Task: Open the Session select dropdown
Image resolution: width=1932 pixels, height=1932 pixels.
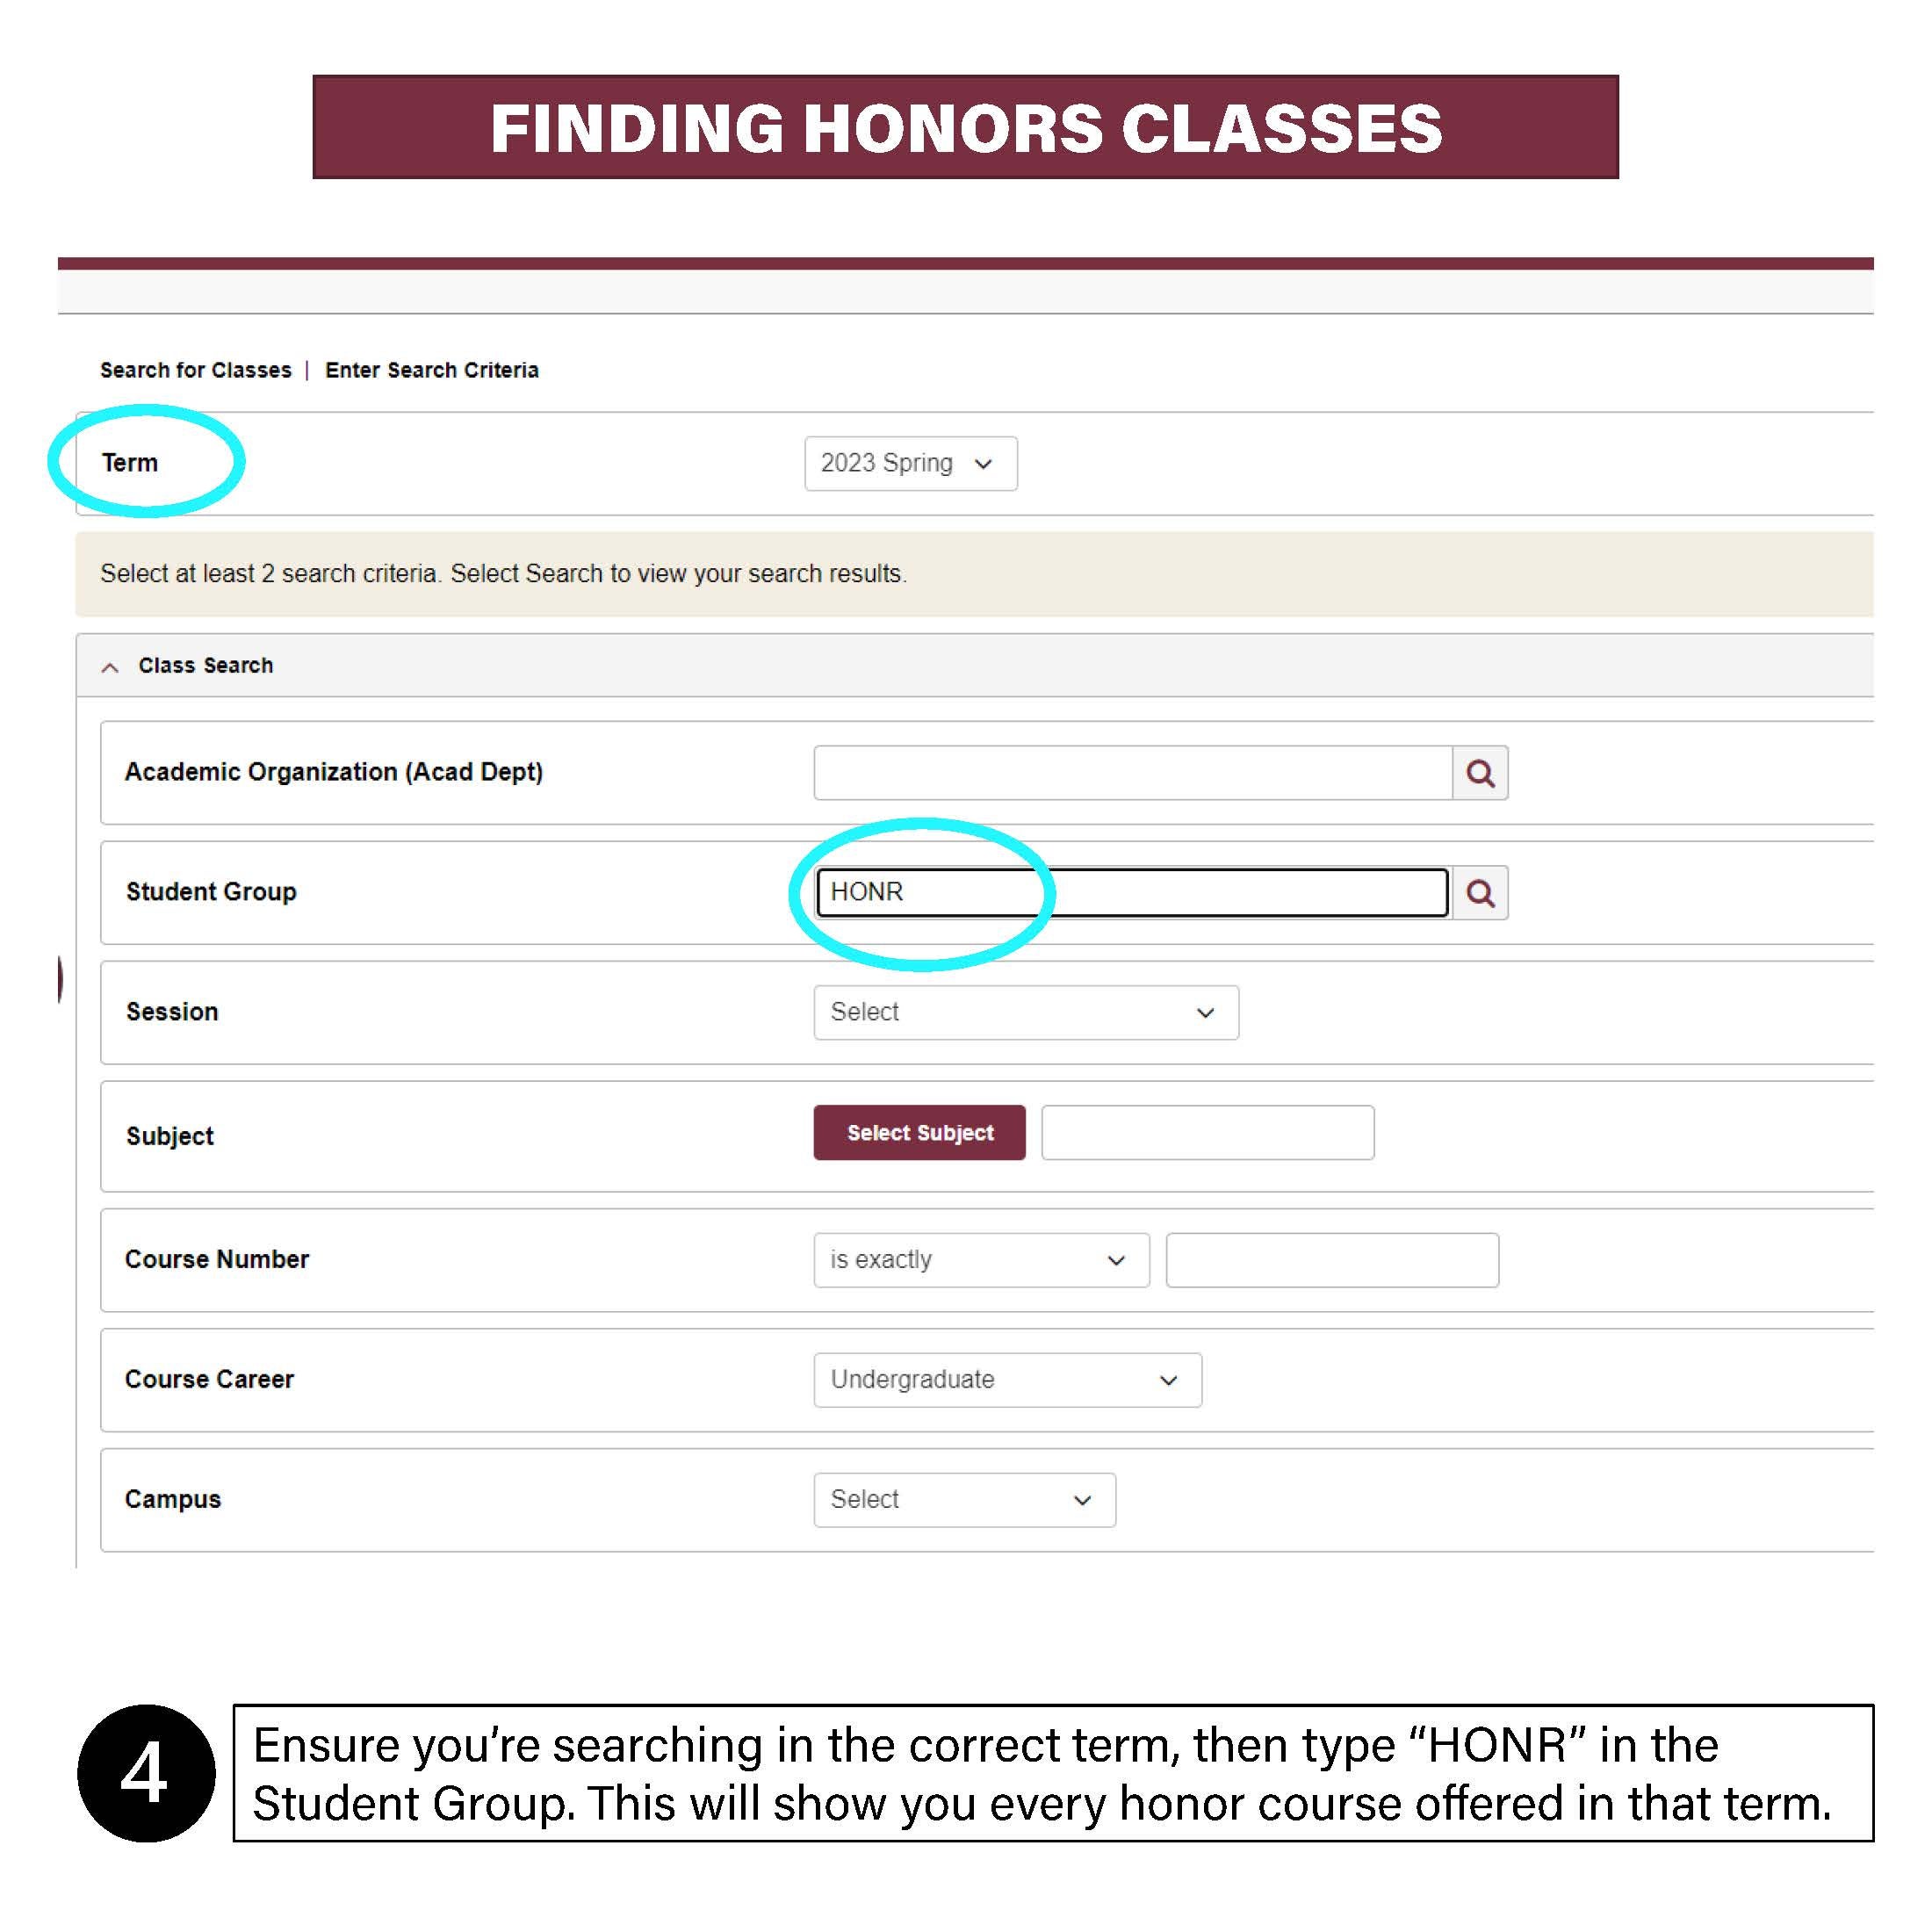Action: tap(1025, 1012)
